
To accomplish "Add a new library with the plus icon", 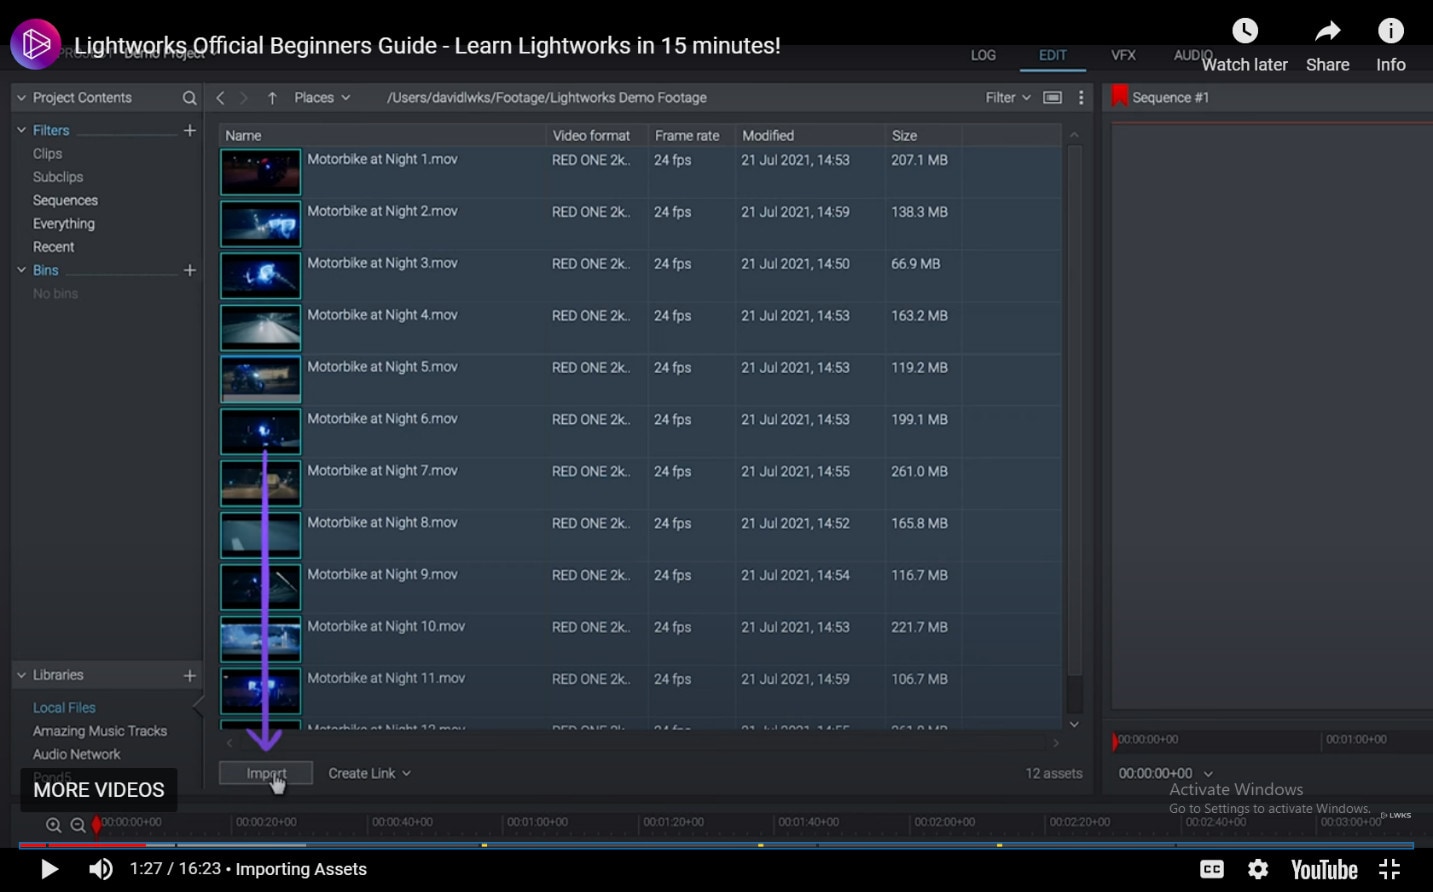I will (189, 675).
